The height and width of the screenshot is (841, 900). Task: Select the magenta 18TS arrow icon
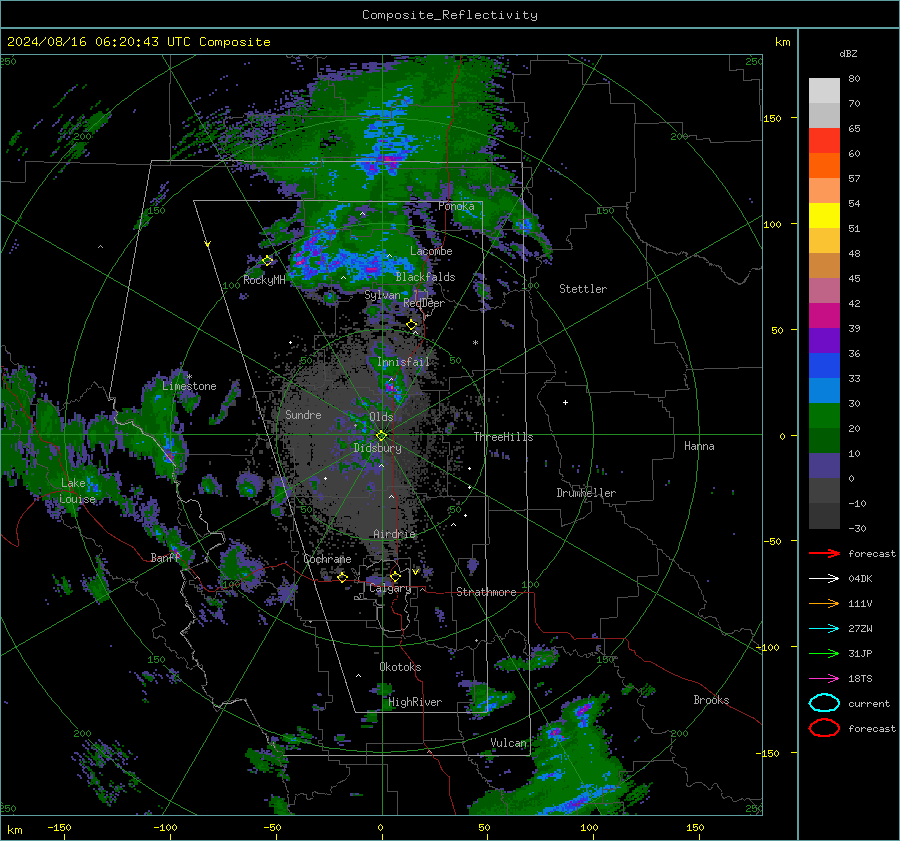point(824,679)
